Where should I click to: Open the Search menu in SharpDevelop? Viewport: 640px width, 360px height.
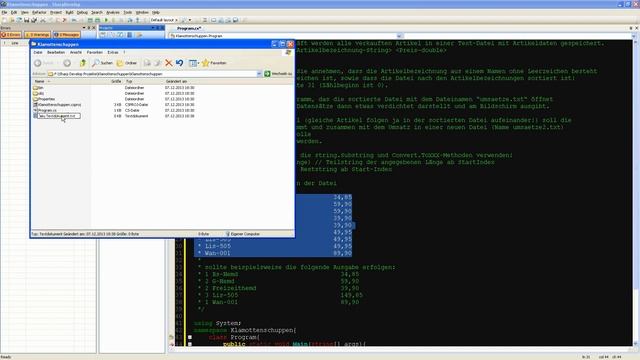click(x=97, y=13)
